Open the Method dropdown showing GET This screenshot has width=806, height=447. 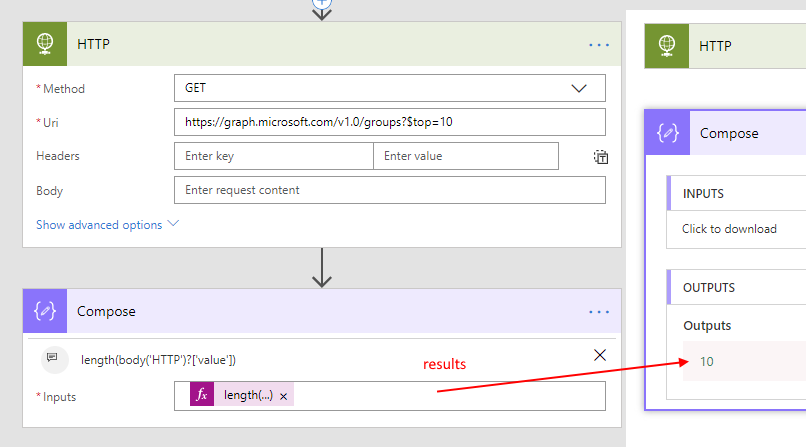(389, 88)
